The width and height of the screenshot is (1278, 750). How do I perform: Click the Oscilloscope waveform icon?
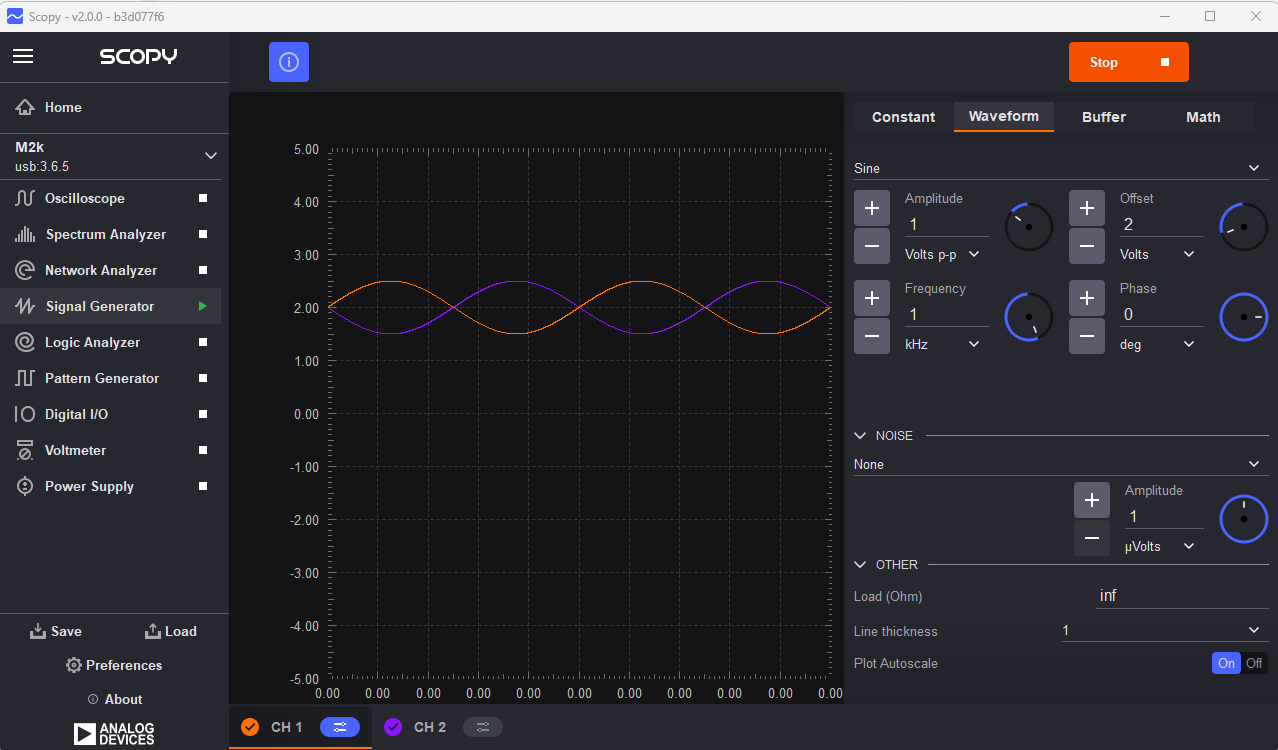pos(25,198)
